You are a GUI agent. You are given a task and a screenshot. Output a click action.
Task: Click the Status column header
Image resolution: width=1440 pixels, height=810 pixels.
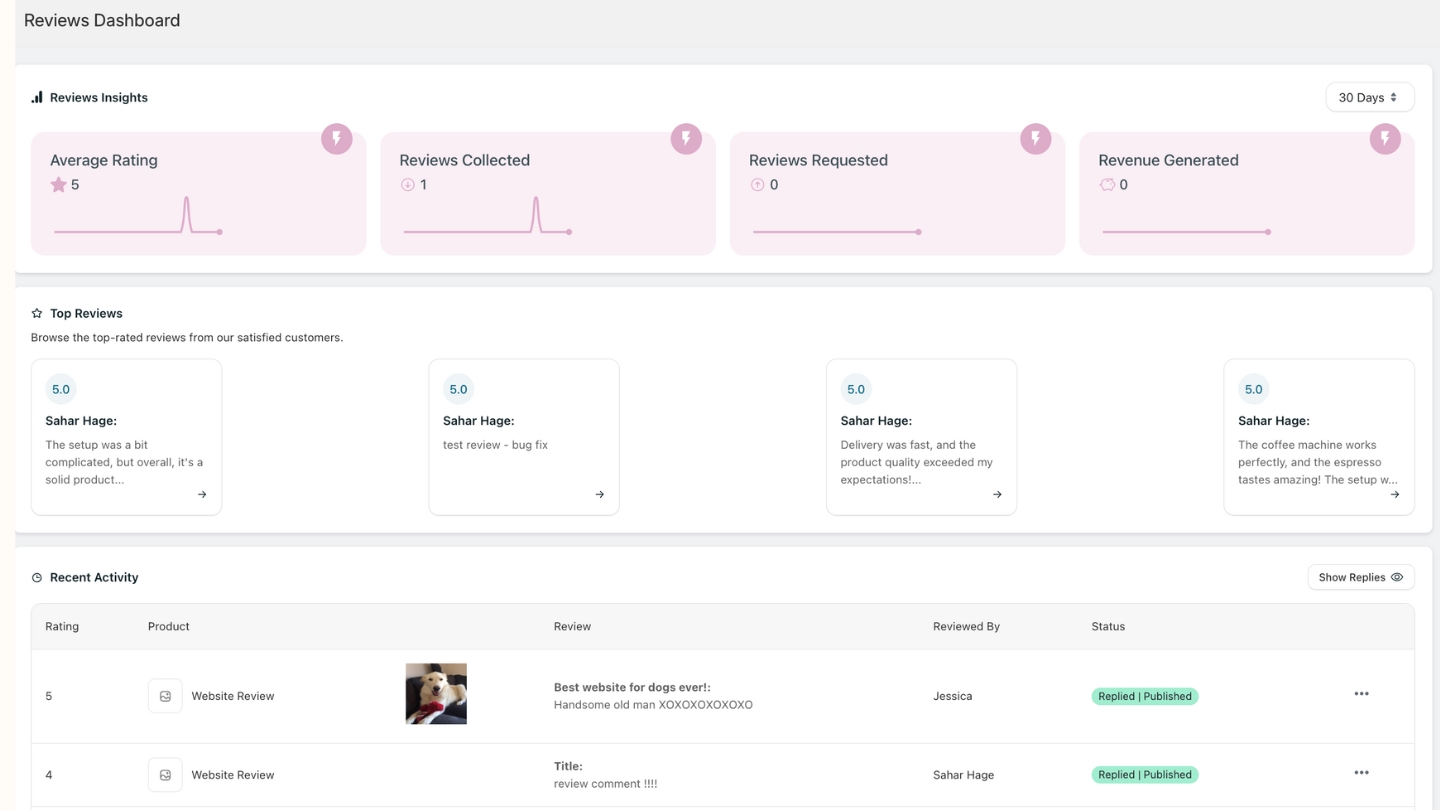click(1108, 626)
